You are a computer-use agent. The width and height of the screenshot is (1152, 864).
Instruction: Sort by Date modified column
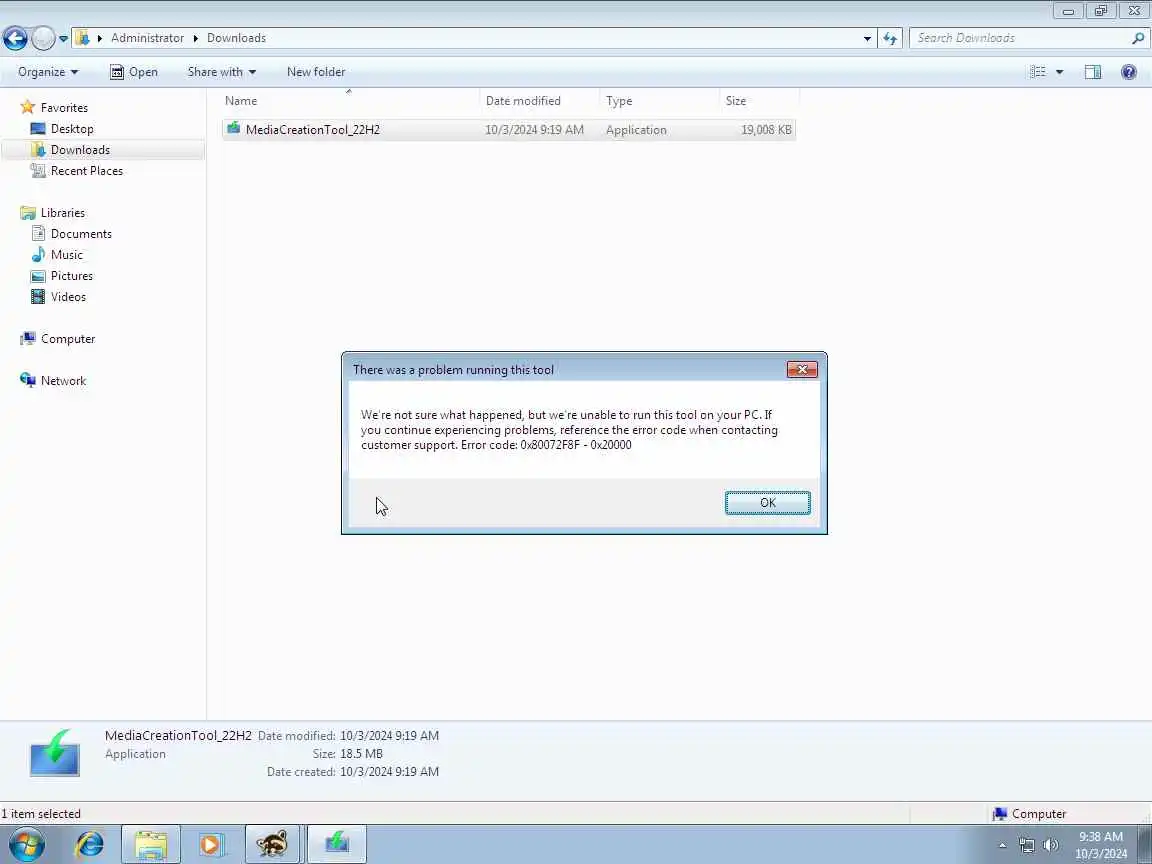point(540,101)
